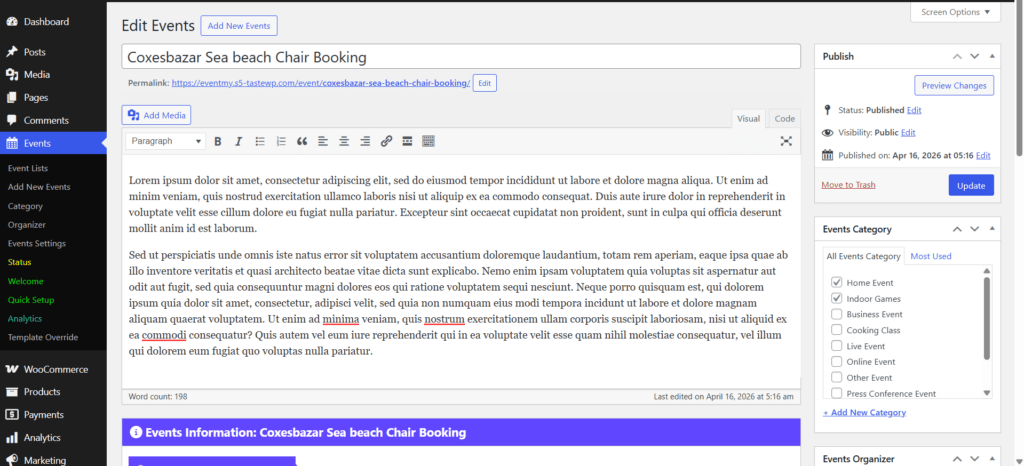Screen dimensions: 1024x466
Task: Expand Screen Options panel
Action: pos(955,12)
